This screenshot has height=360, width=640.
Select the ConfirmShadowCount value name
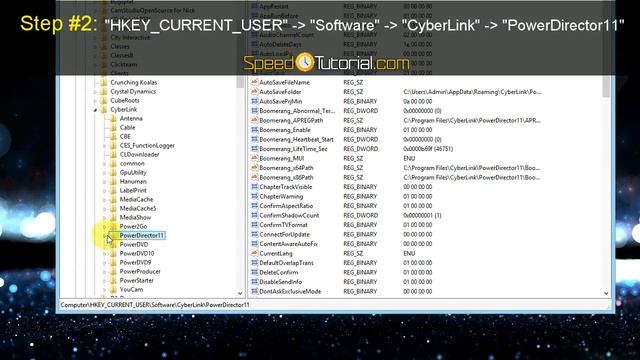pos(289,216)
